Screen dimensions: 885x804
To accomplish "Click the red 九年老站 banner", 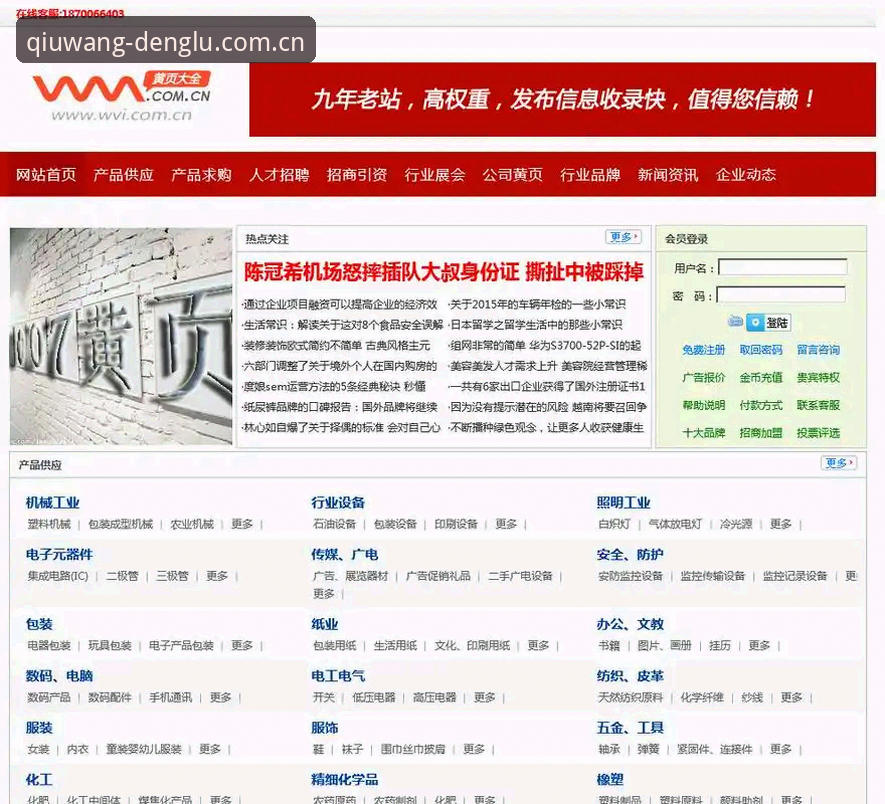I will click(562, 99).
